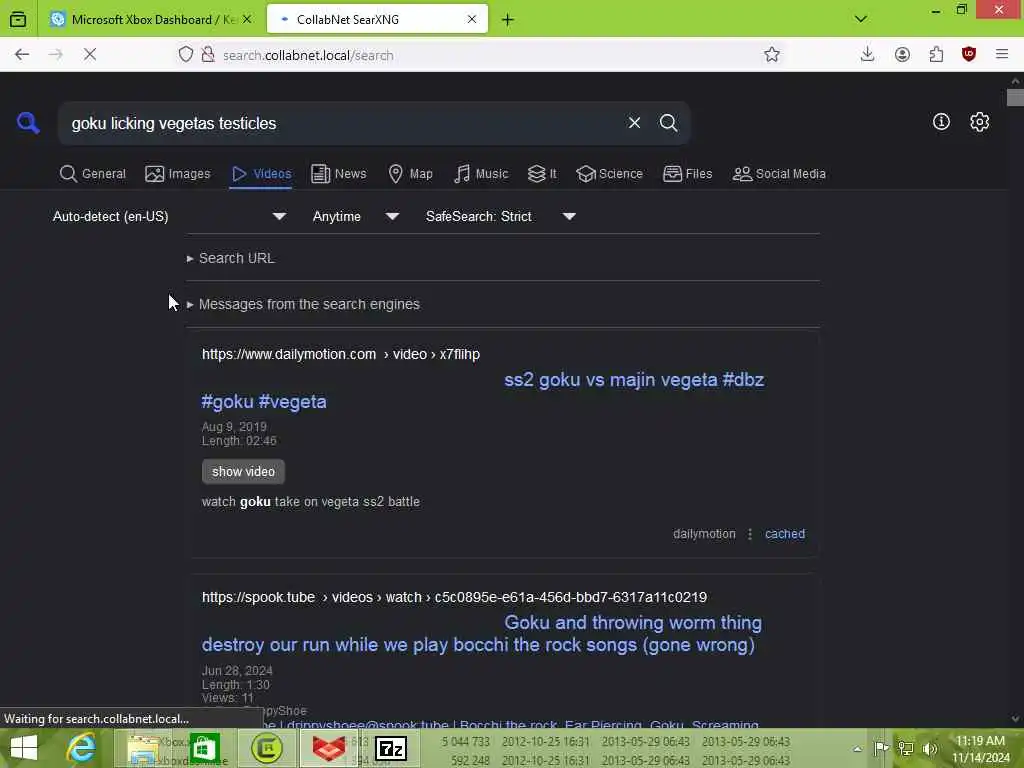Submit search with magnifier button

coord(668,123)
